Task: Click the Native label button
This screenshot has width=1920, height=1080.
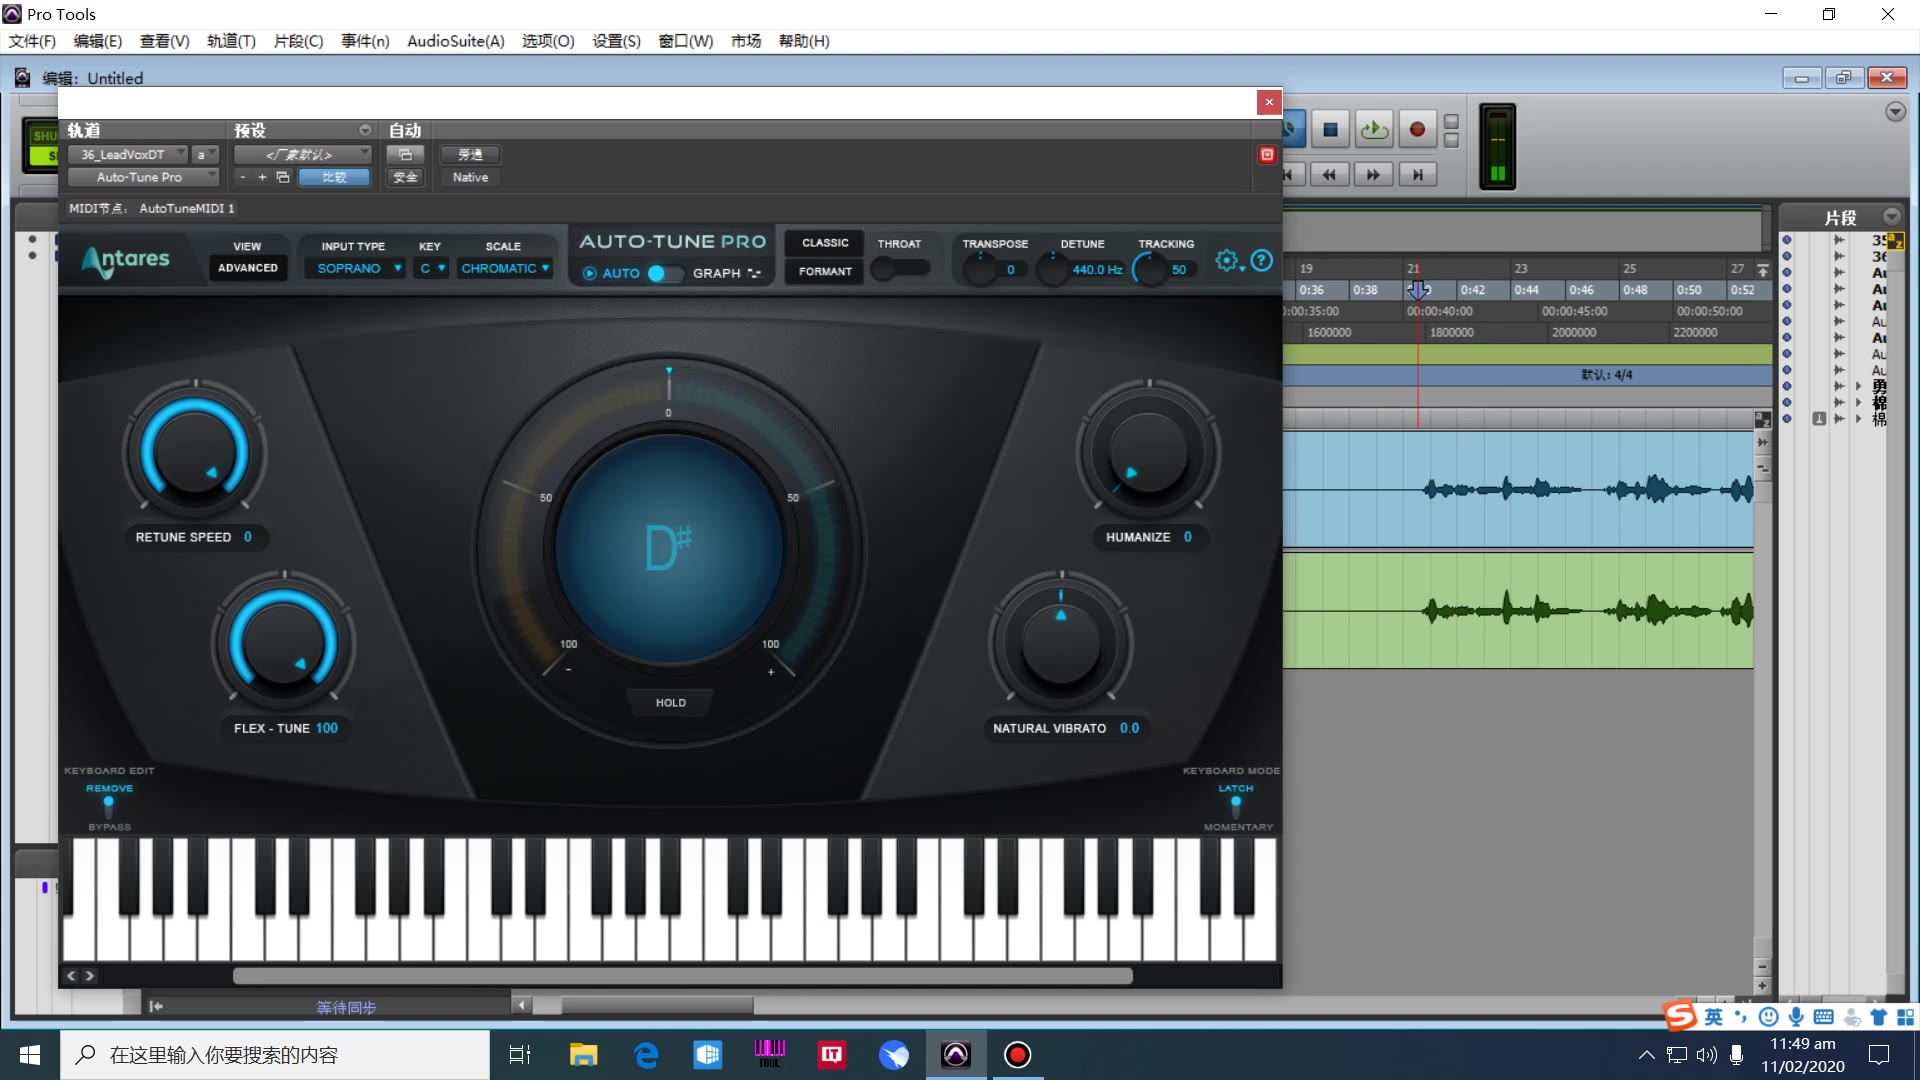Action: coord(470,177)
